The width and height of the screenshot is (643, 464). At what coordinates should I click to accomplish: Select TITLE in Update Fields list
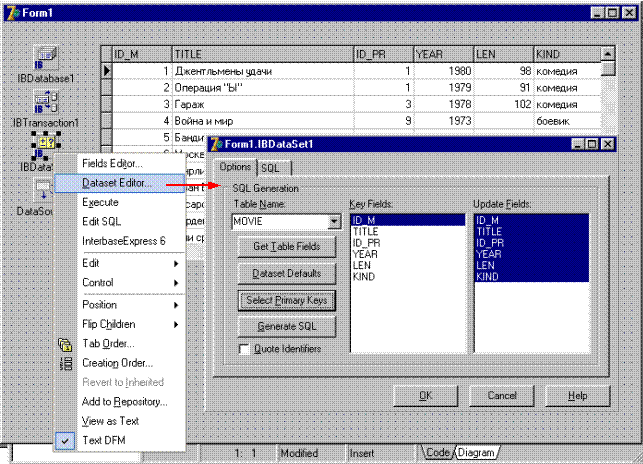pyautogui.click(x=531, y=231)
